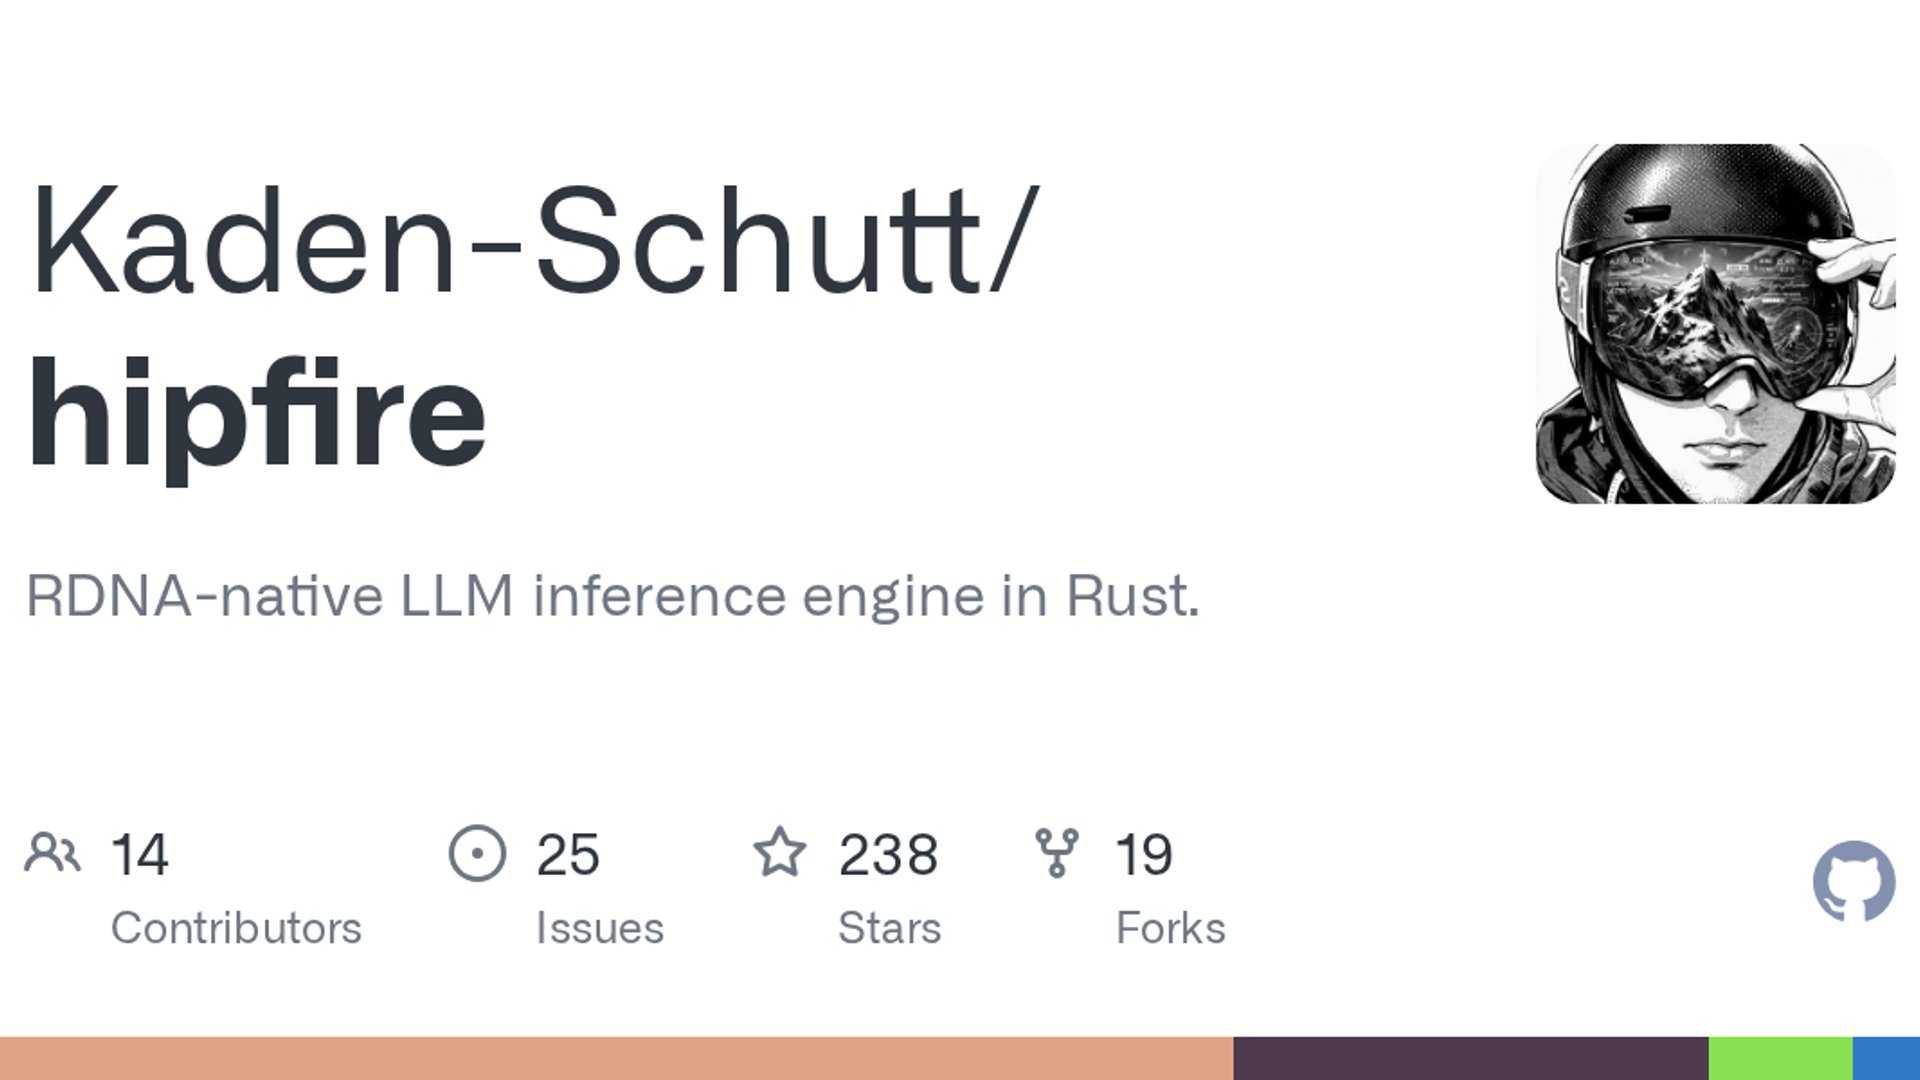
Task: Click the Contributors label
Action: click(236, 928)
